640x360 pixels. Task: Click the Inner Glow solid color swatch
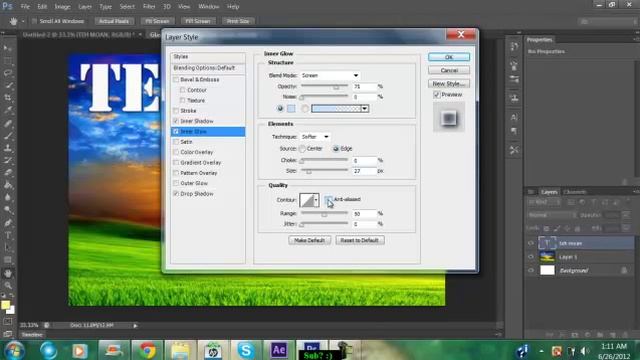coord(291,109)
